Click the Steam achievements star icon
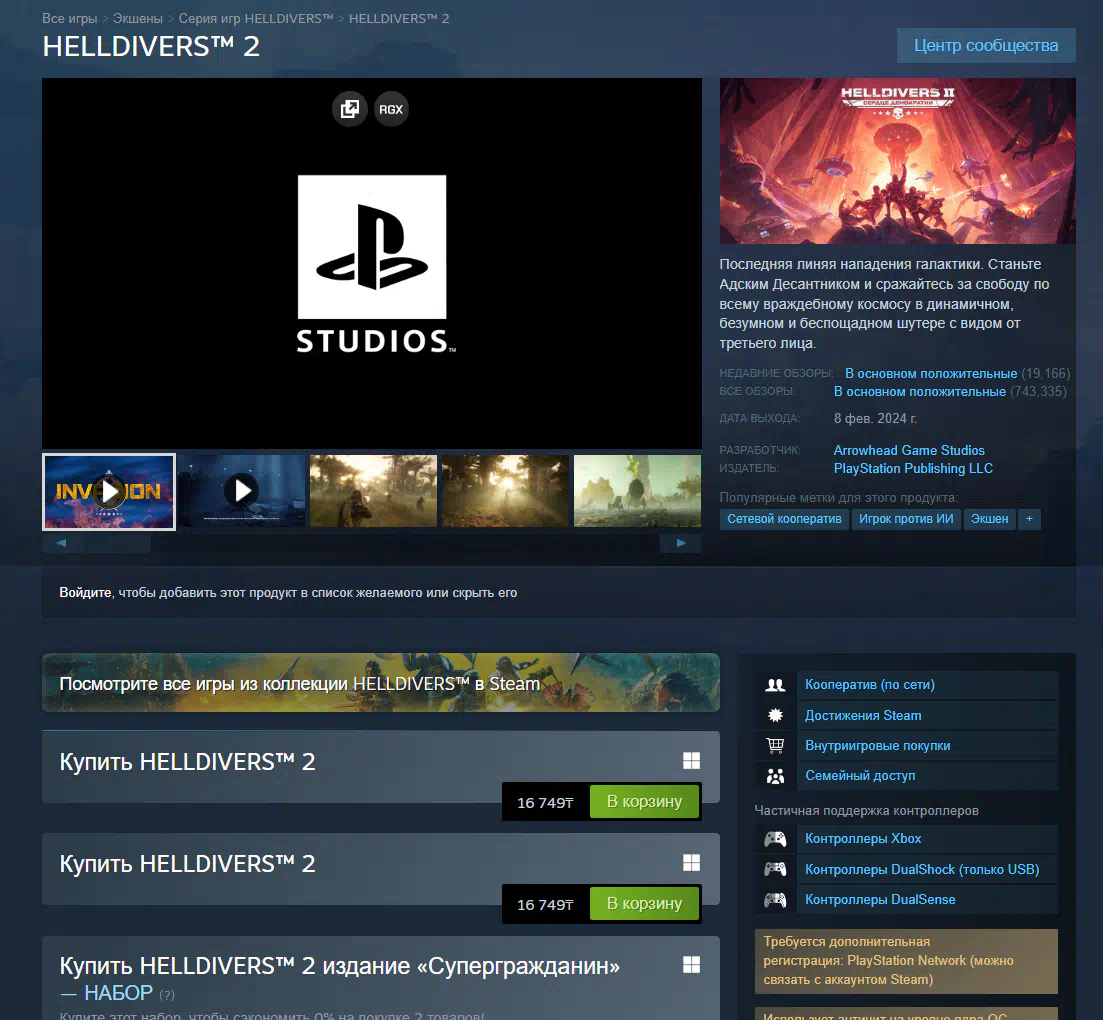Image resolution: width=1103 pixels, height=1020 pixels. point(775,715)
